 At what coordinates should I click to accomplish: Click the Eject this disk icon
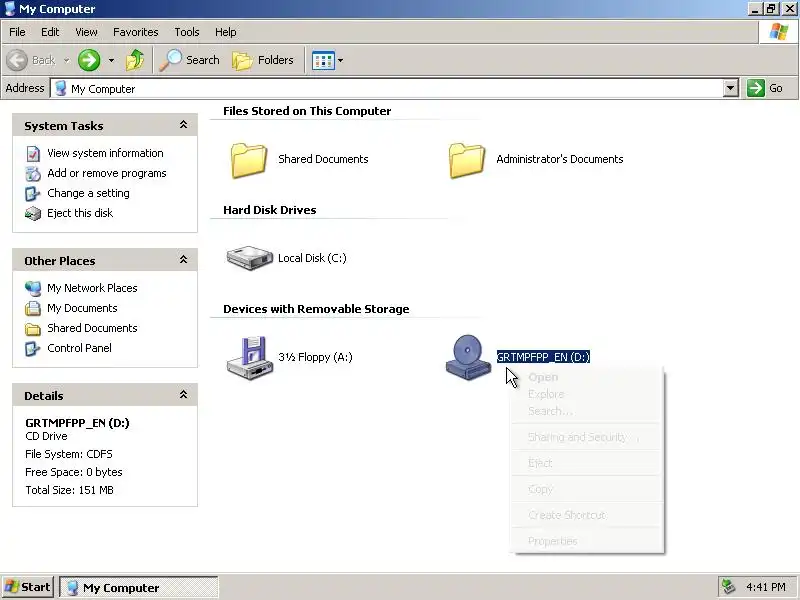point(33,213)
